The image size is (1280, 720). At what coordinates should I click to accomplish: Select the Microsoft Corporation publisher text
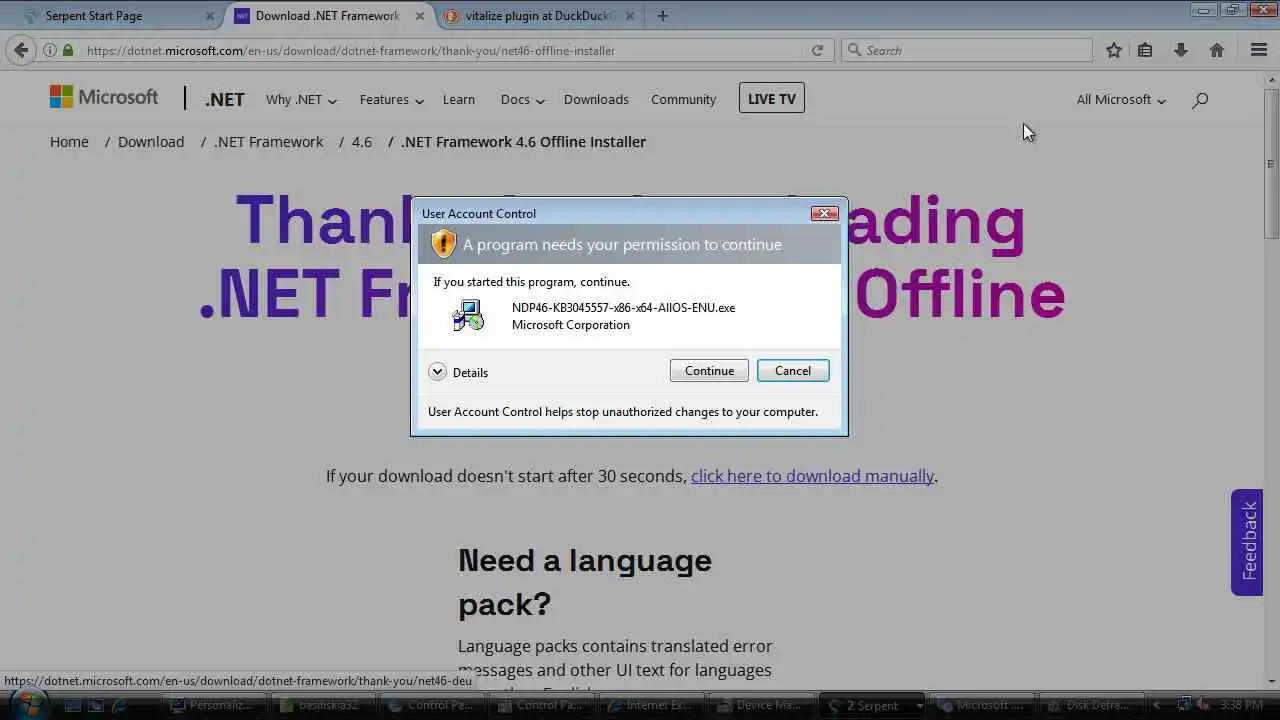571,324
